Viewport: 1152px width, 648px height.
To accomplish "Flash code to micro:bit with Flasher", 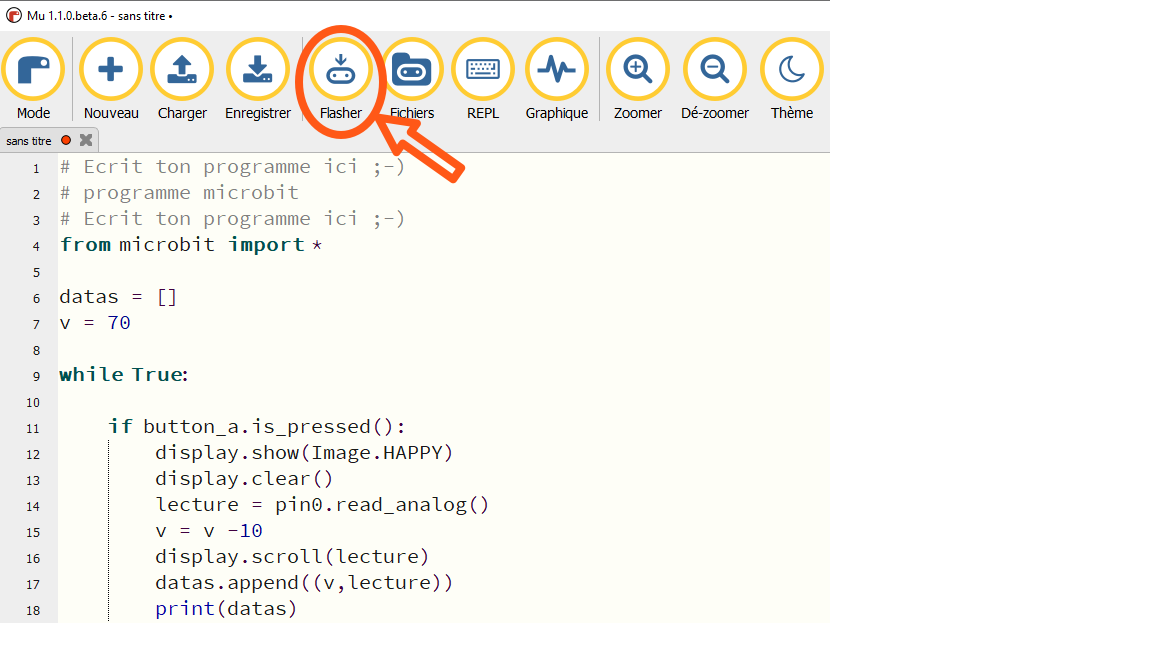I will click(340, 79).
